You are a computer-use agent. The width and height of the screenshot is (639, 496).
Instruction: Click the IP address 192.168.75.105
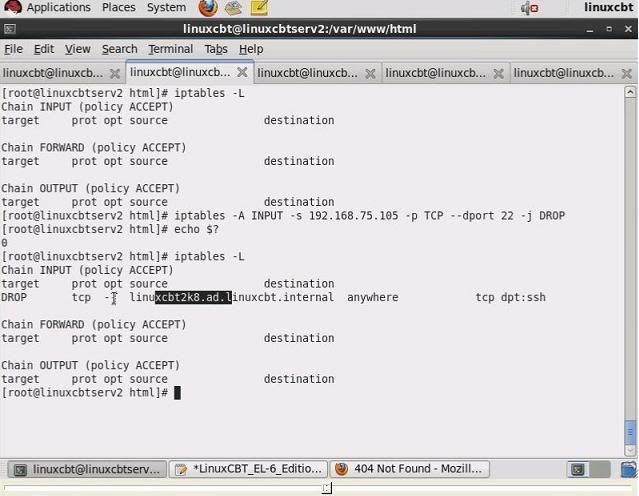click(x=353, y=216)
